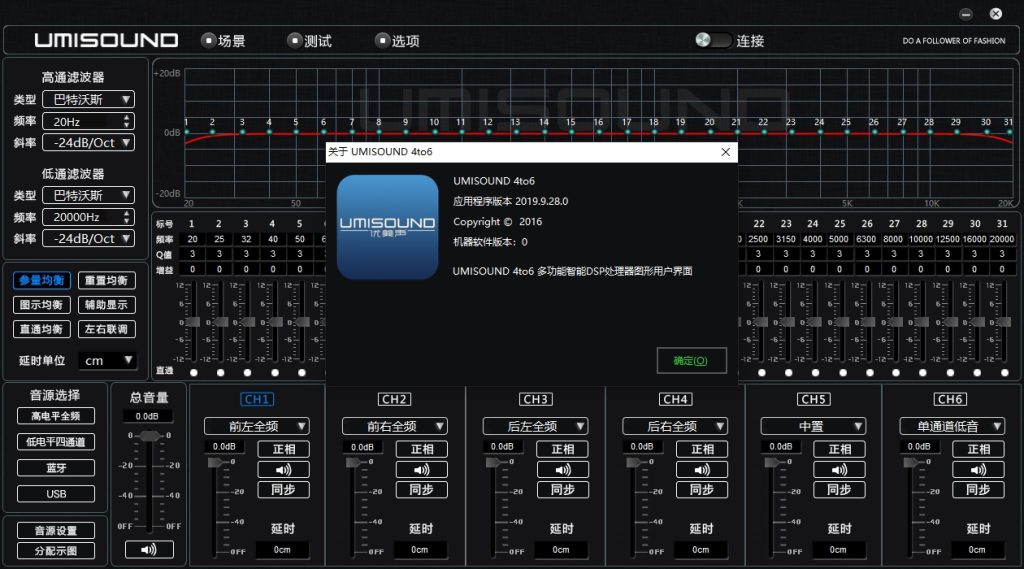Click EQ node 15 on the curve
Screen dimensions: 1024x569
(x=571, y=133)
